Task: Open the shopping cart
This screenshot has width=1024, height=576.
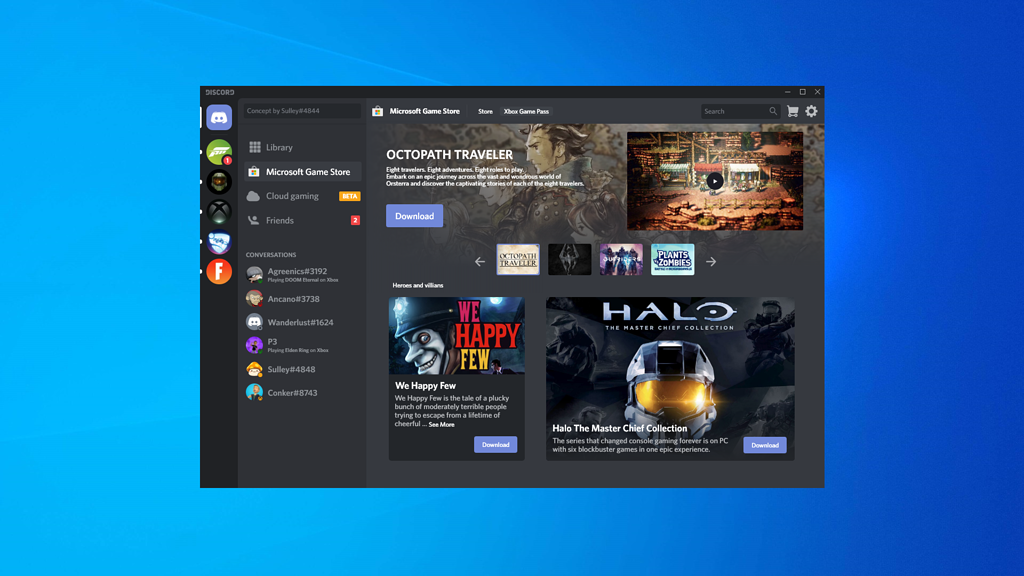Action: point(791,111)
